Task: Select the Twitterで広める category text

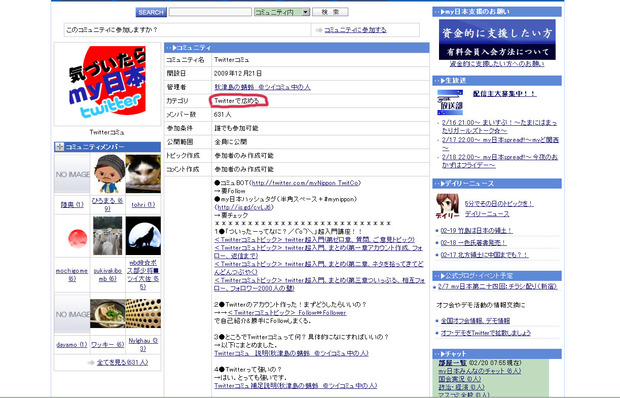Action: pyautogui.click(x=237, y=101)
